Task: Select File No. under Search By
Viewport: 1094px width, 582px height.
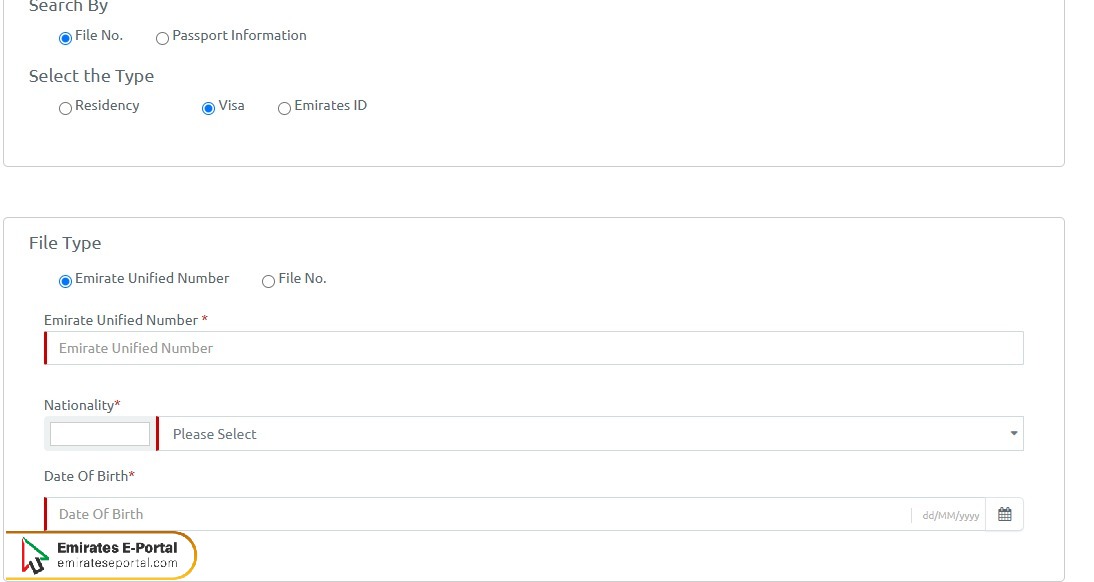Action: click(x=66, y=38)
